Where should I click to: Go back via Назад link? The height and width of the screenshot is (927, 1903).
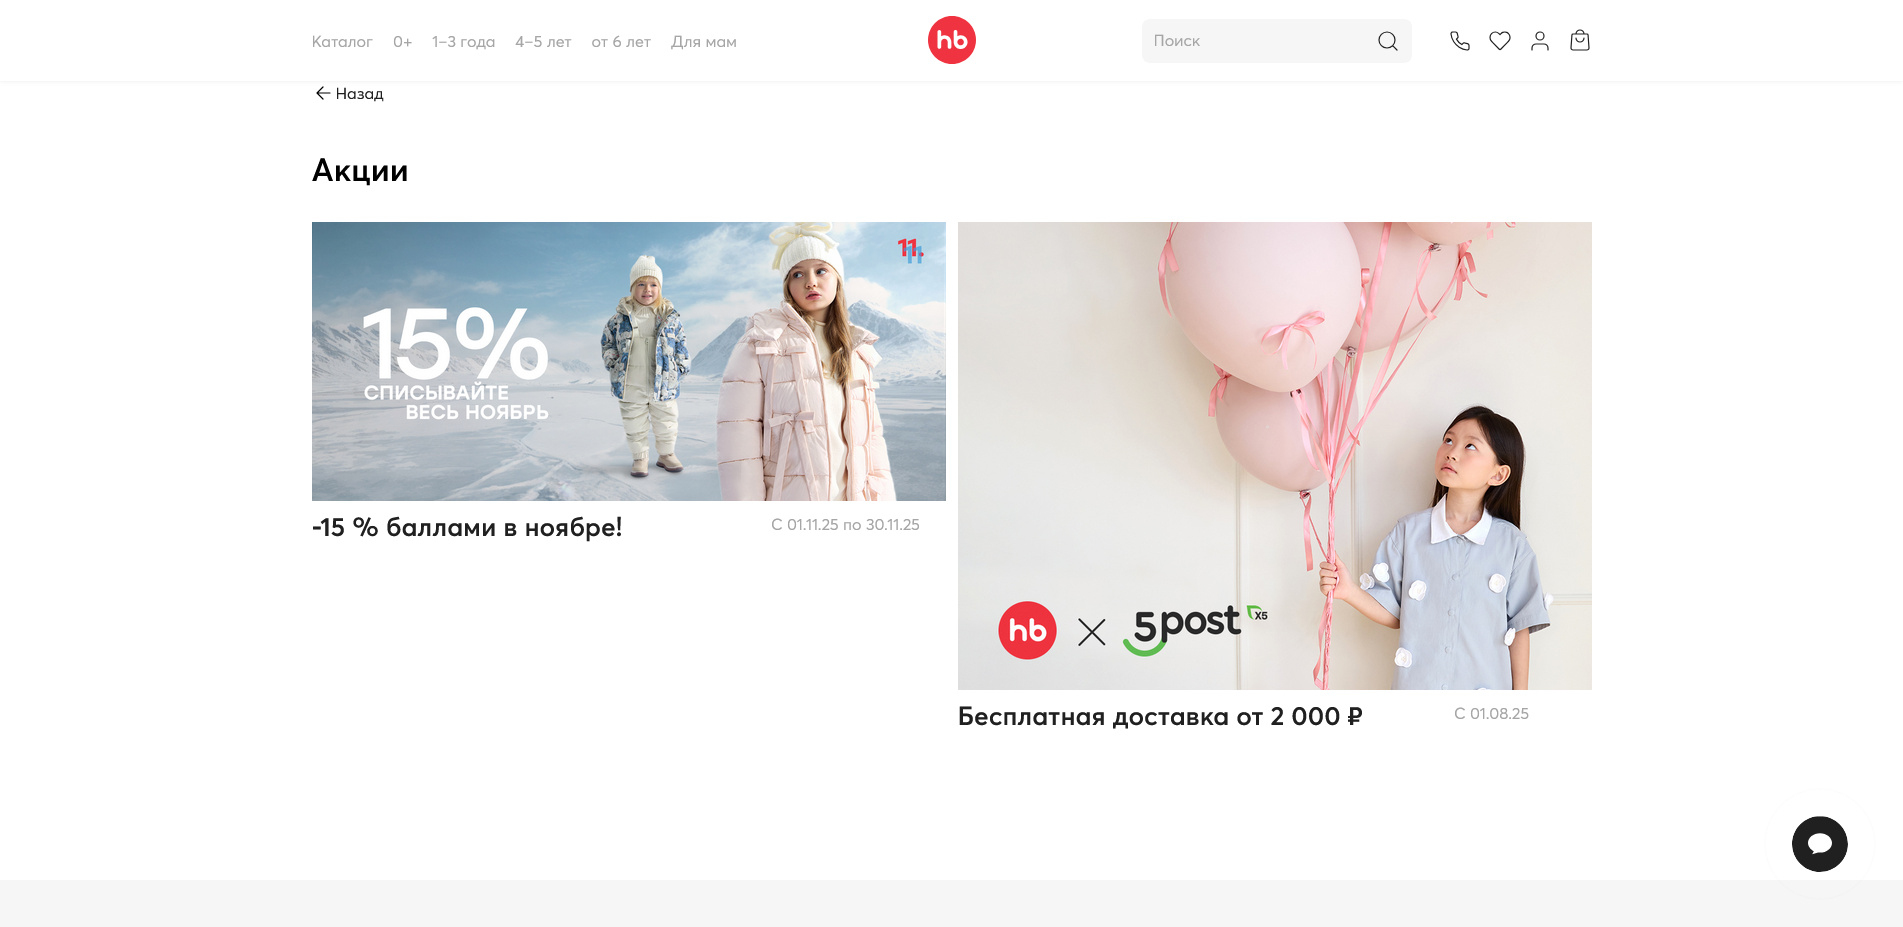tap(349, 93)
